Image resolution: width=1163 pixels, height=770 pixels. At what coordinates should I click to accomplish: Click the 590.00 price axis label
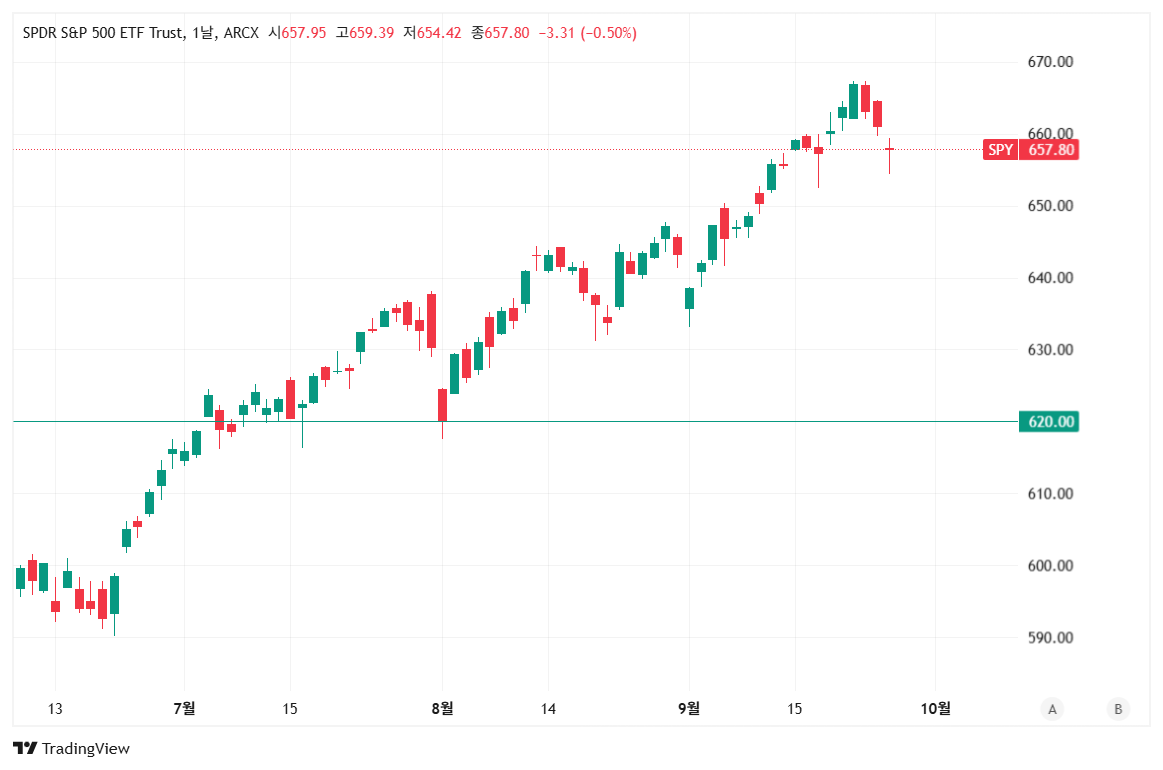1050,638
